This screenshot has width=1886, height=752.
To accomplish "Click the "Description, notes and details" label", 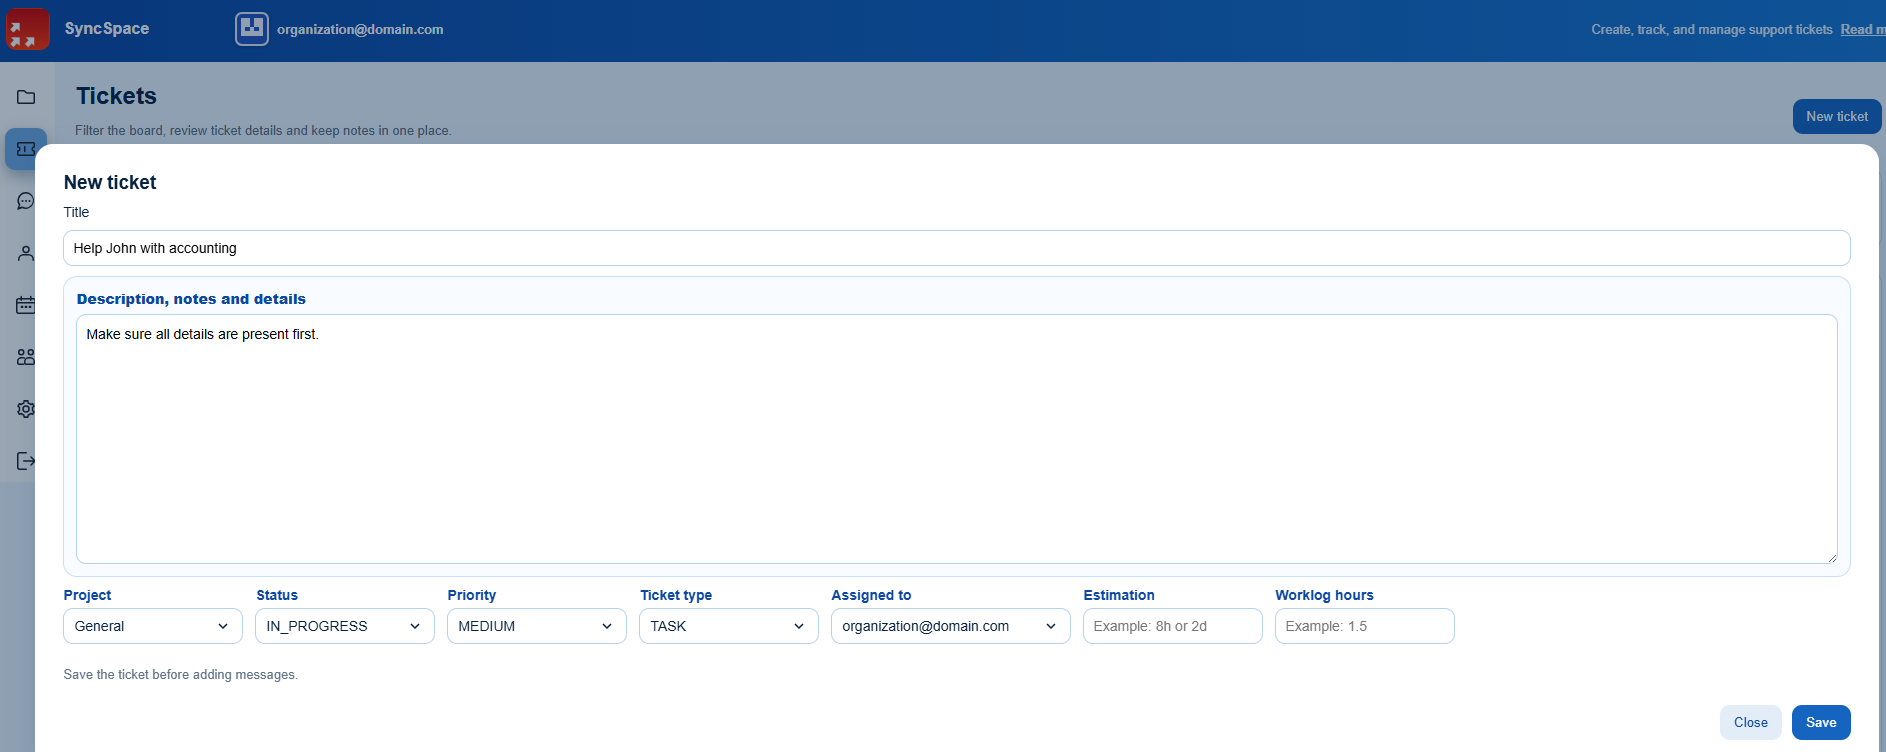I will (x=191, y=299).
